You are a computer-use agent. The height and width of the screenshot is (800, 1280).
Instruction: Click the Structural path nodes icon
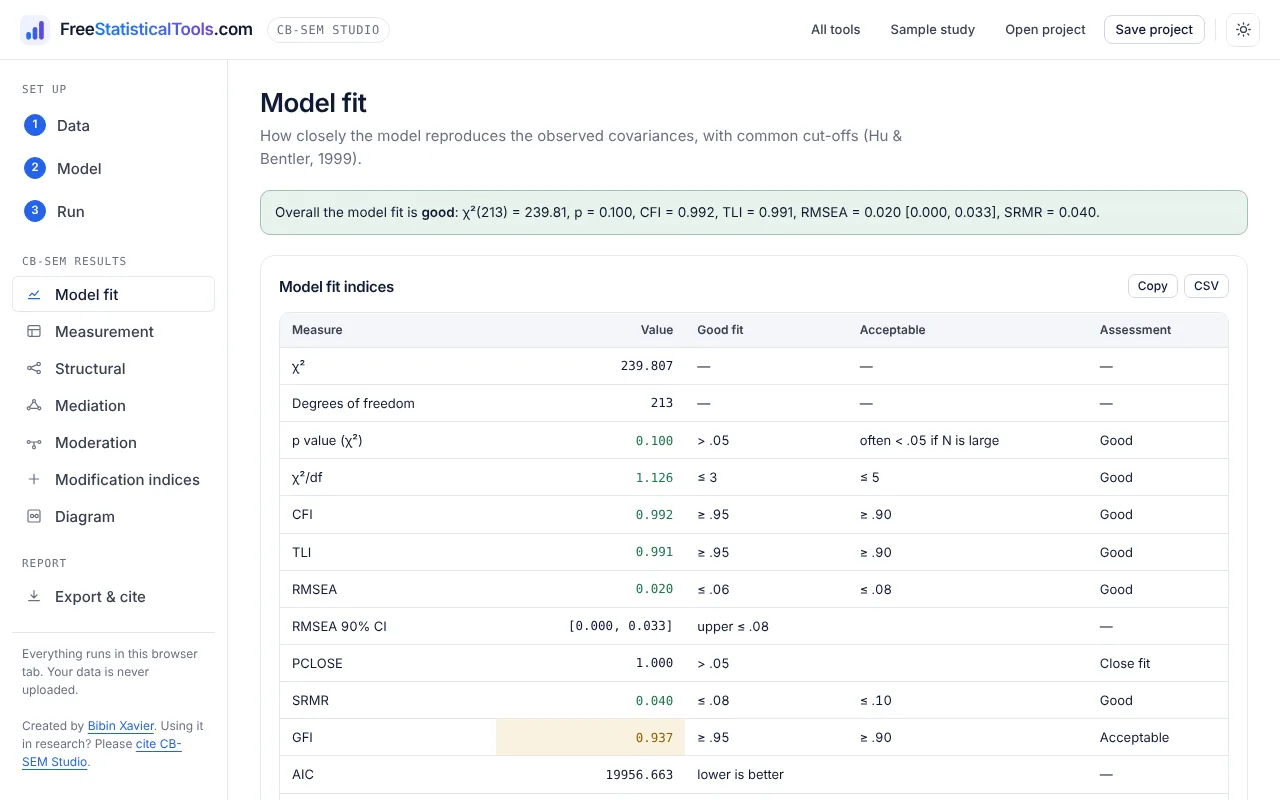pyautogui.click(x=34, y=369)
